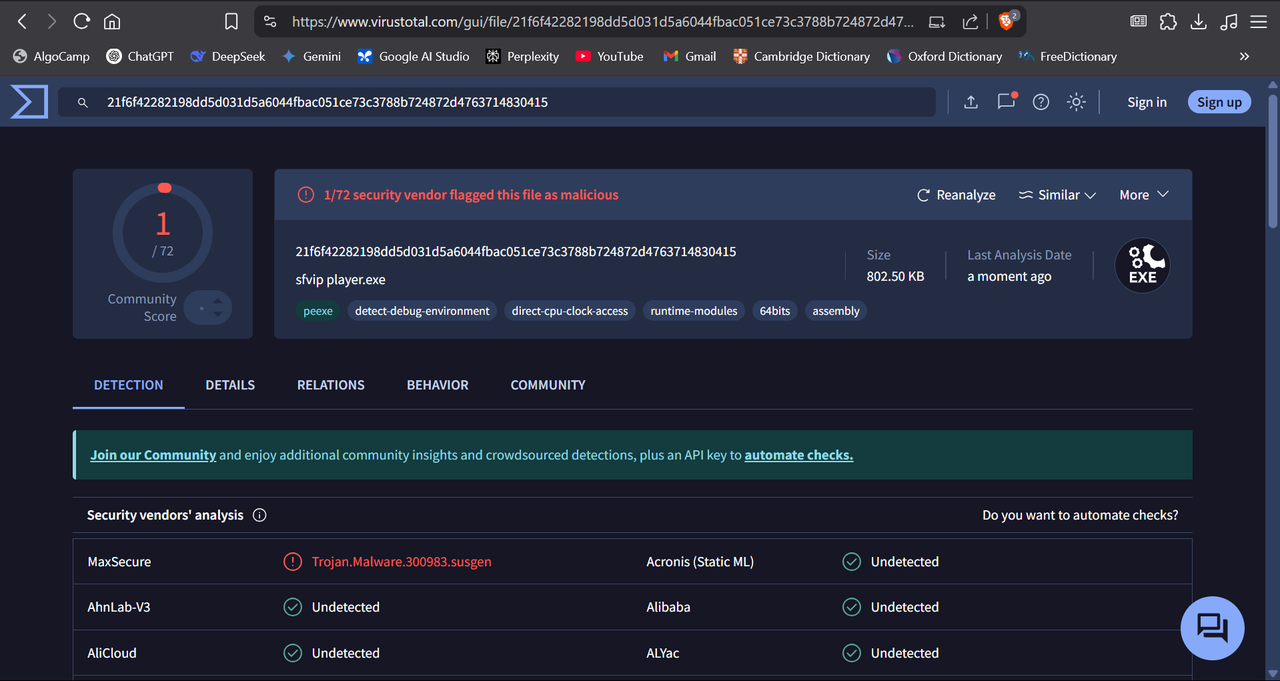The width and height of the screenshot is (1280, 681).
Task: Open the browser hamburger main menu
Action: pos(1258,21)
